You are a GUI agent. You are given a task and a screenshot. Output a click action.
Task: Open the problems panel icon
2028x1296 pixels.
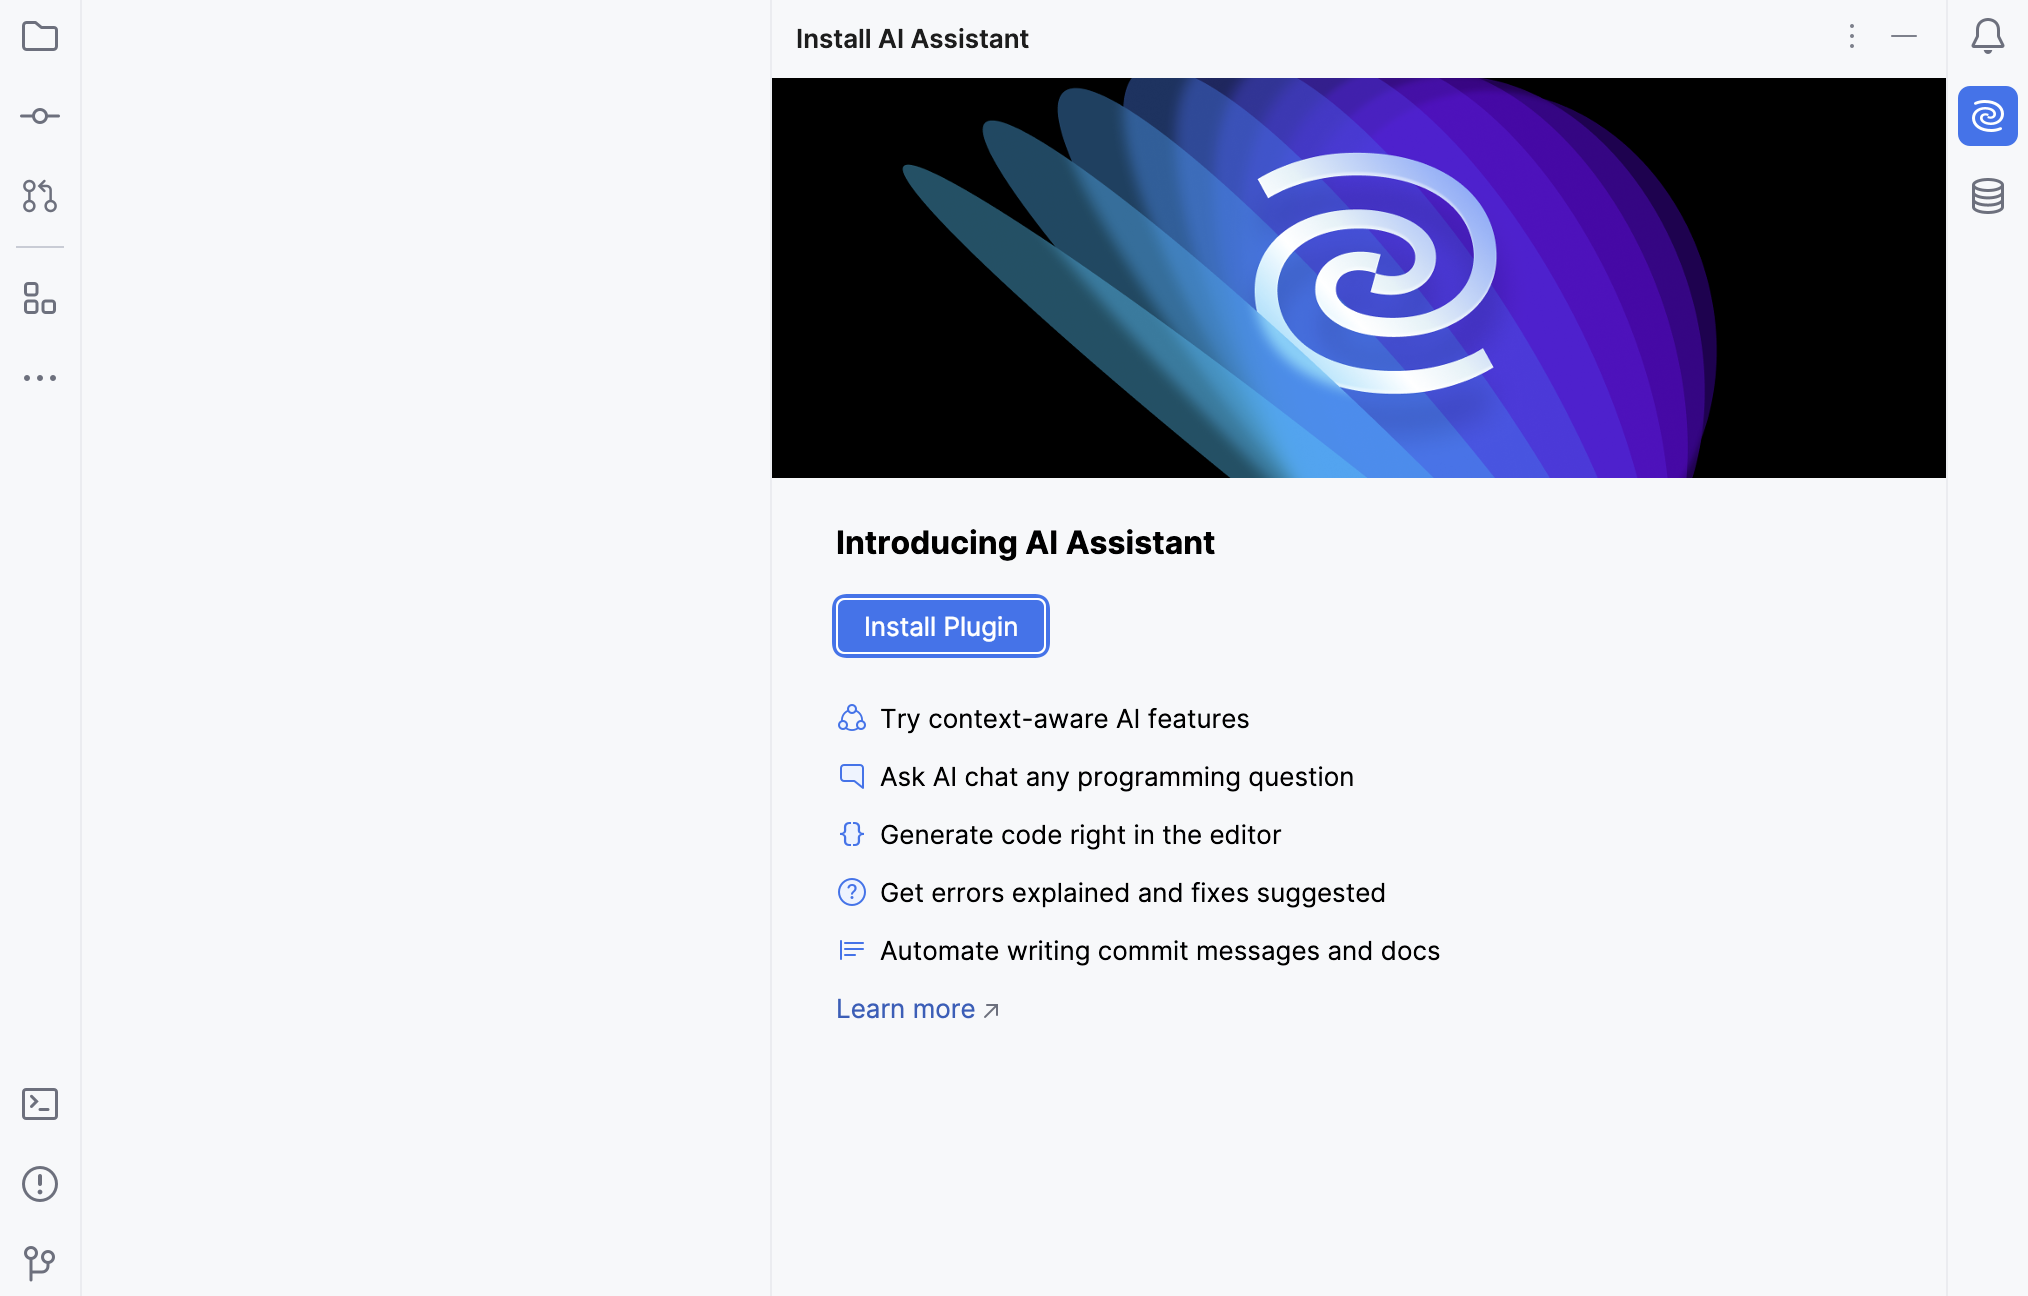point(40,1184)
